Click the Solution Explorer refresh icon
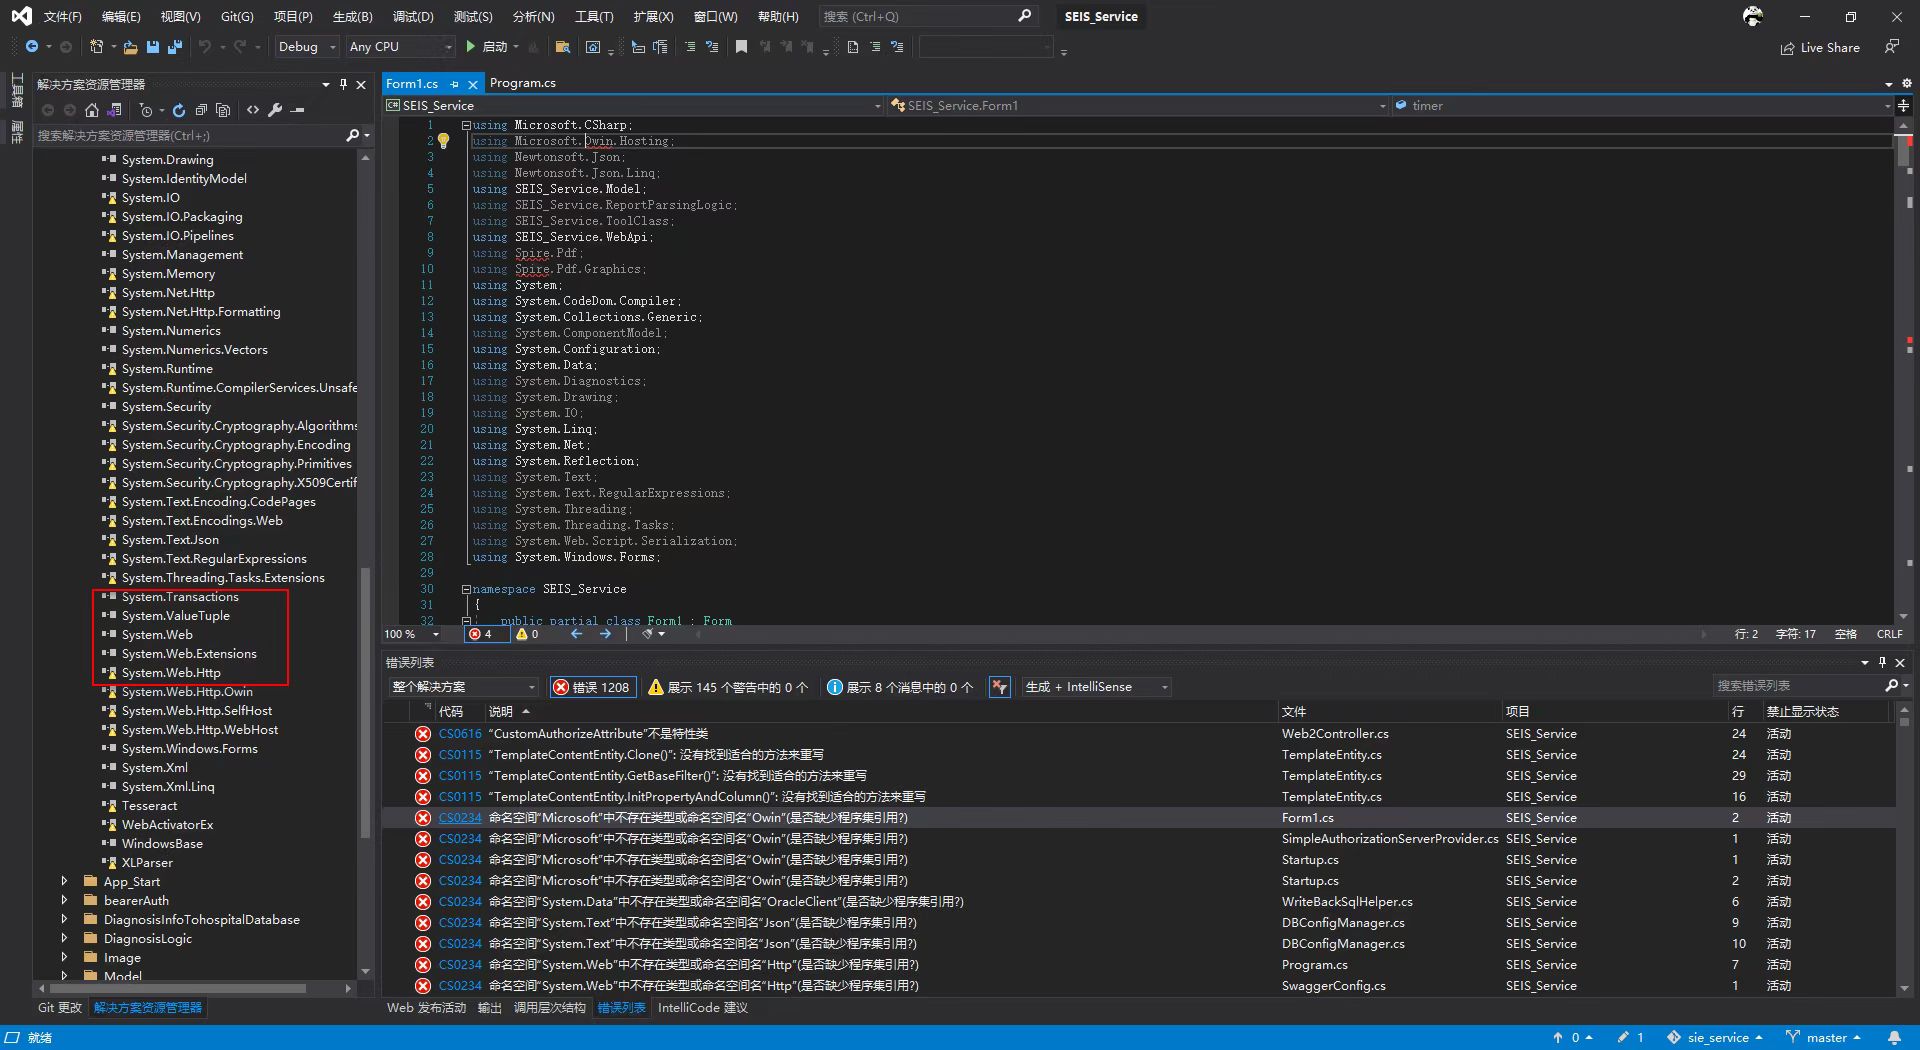 pyautogui.click(x=178, y=110)
